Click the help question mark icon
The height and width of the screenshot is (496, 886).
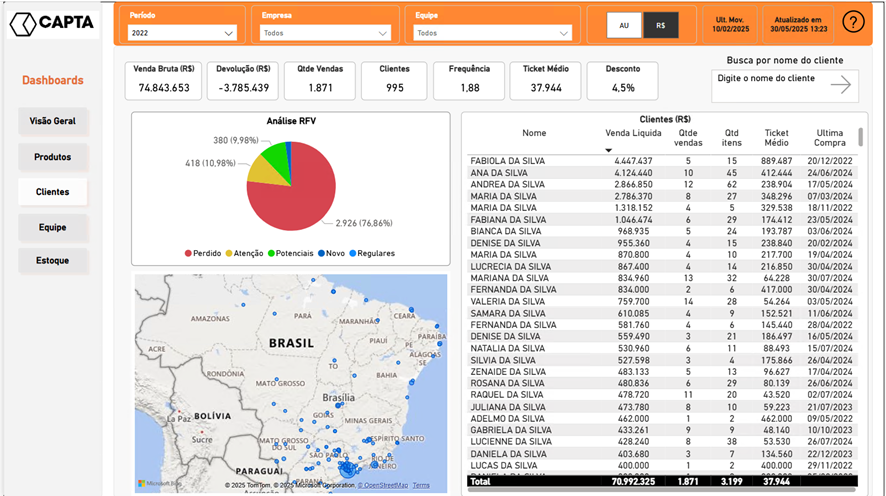[853, 22]
